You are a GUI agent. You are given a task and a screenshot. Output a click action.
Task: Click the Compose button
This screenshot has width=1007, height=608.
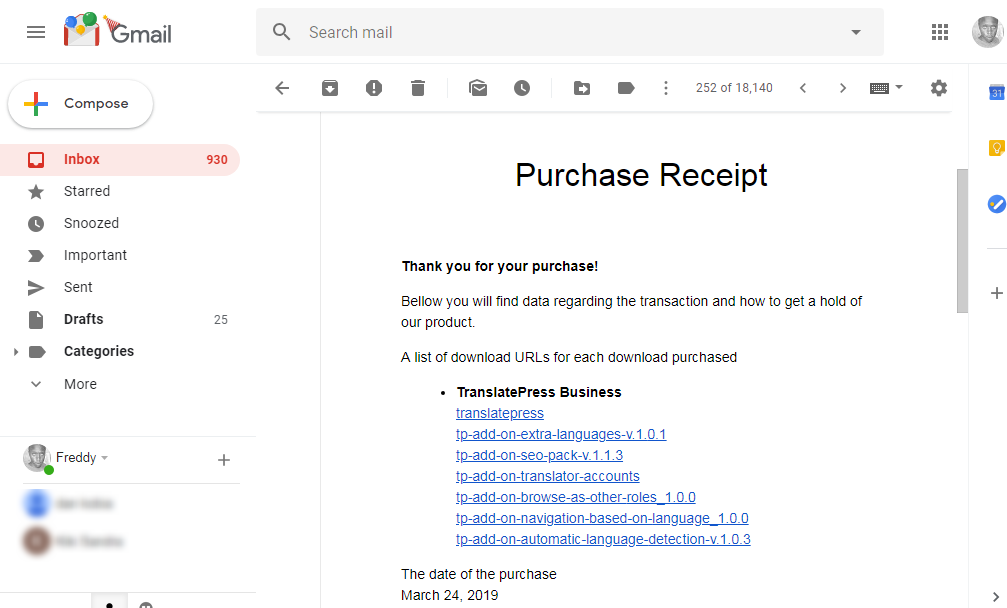[81, 104]
